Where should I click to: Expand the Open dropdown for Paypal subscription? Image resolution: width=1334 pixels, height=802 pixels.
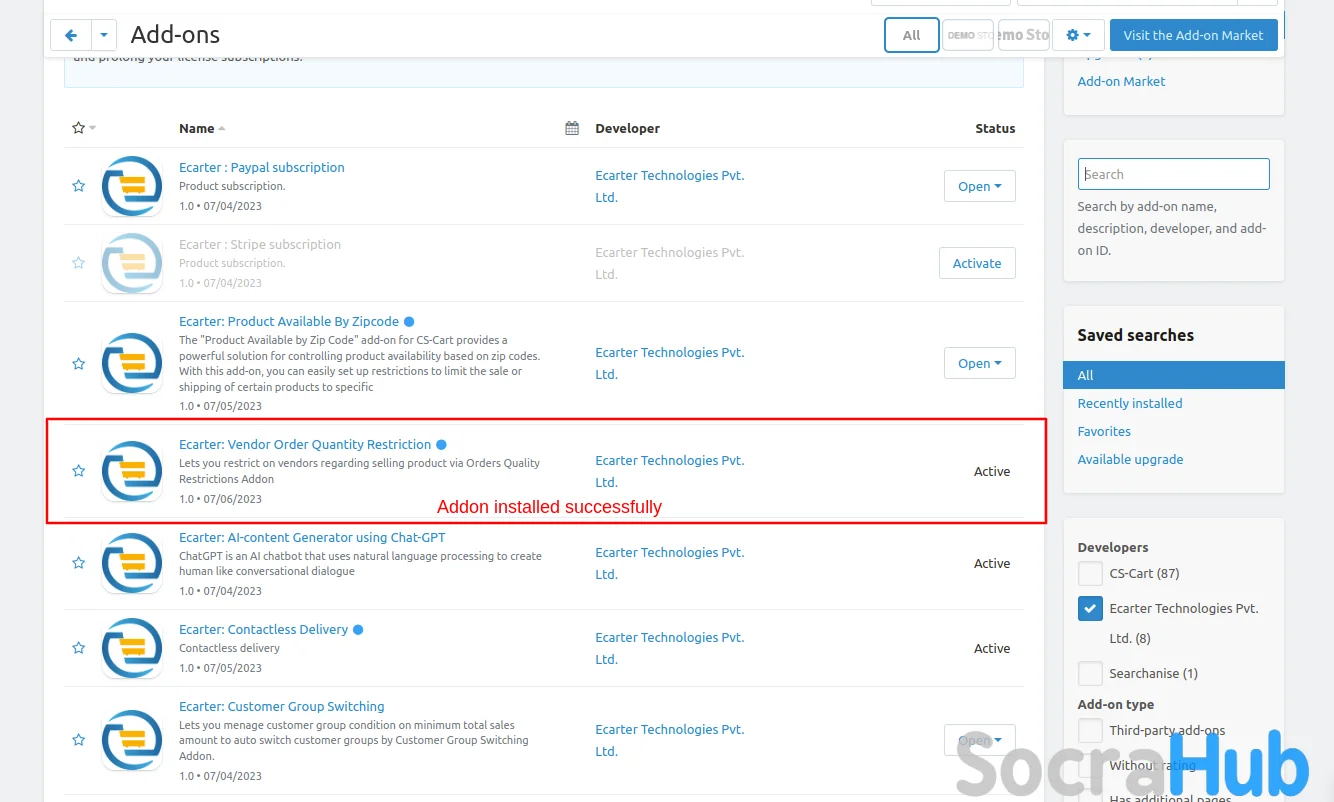tap(979, 186)
